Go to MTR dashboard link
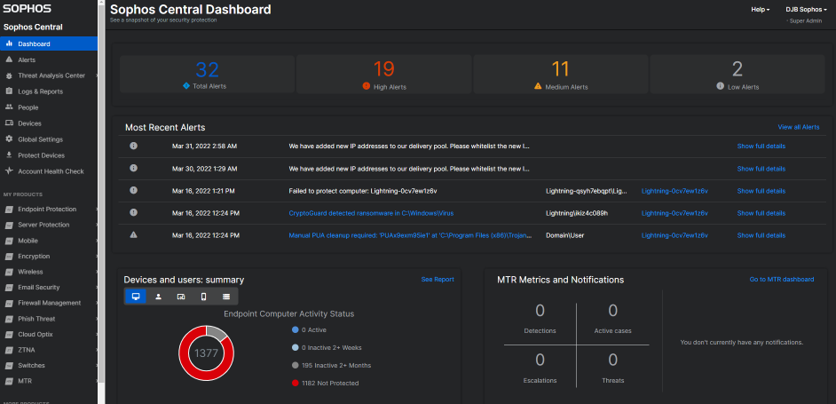 [782, 279]
